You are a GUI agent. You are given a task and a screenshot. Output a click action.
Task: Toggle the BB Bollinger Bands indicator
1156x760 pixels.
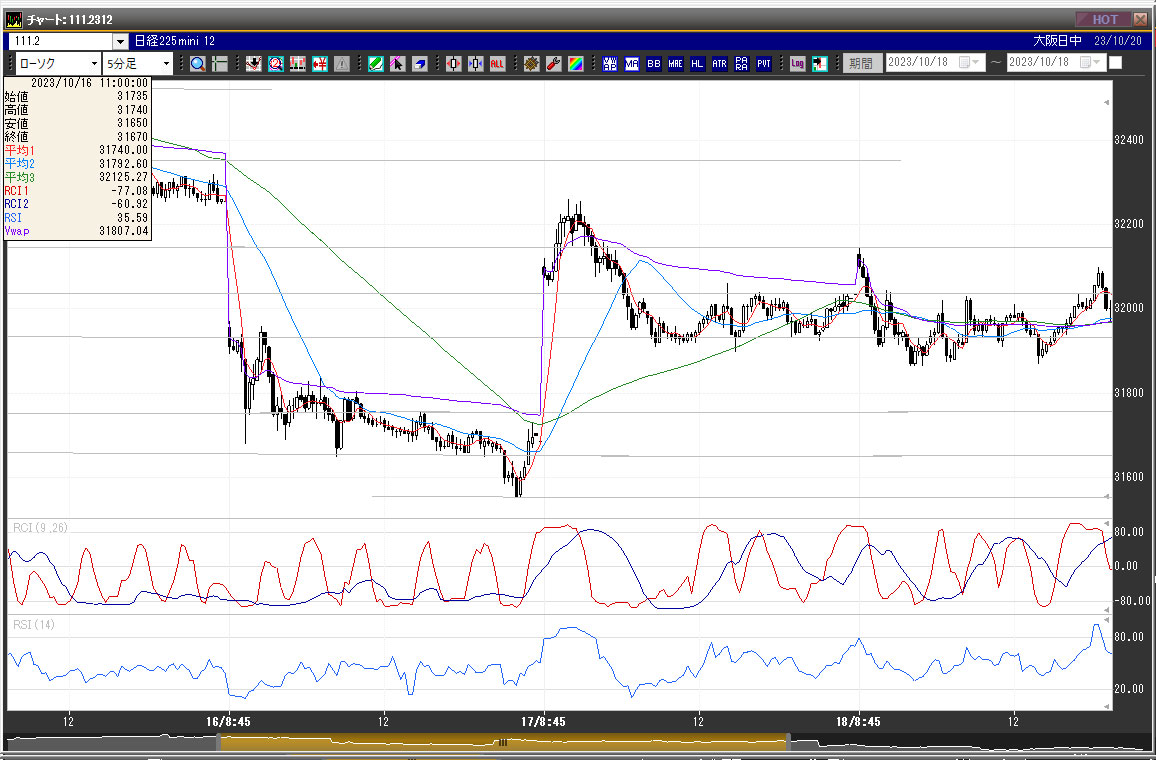(x=654, y=64)
